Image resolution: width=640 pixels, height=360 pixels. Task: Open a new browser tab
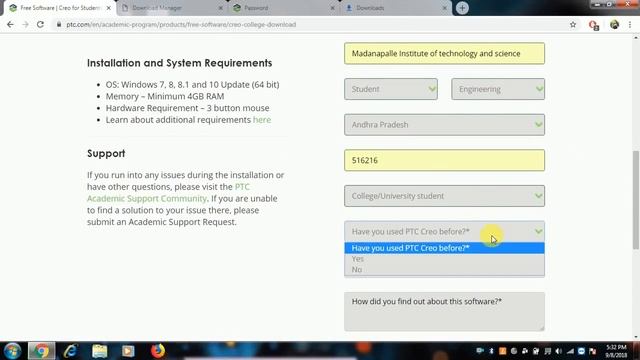[x=462, y=8]
